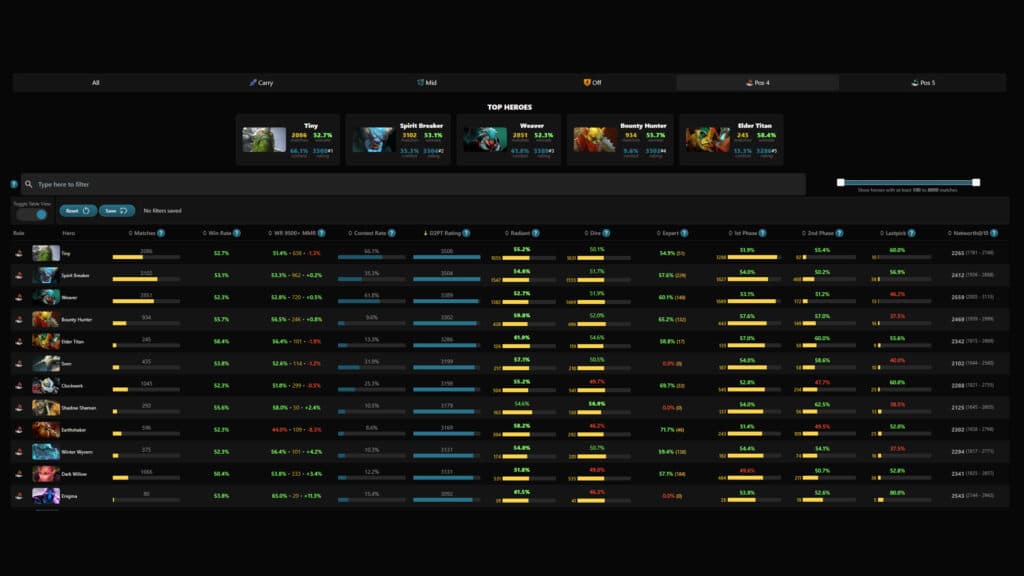Sort the table by 1st Phase column
Viewport: 1024px width, 576px height.
[744, 233]
